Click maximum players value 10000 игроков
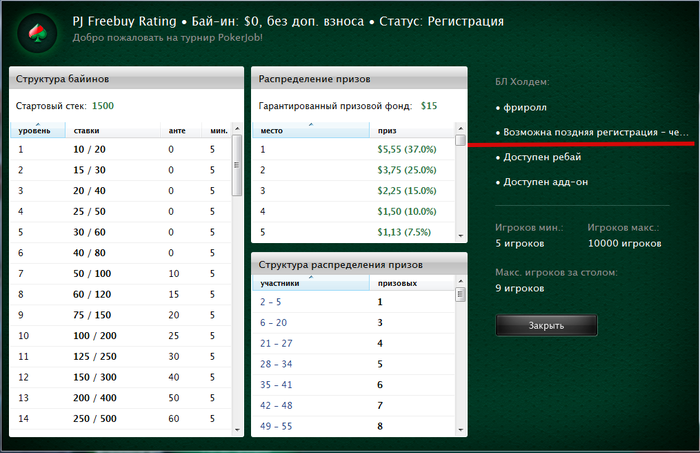This screenshot has height=453, width=700. click(625, 244)
